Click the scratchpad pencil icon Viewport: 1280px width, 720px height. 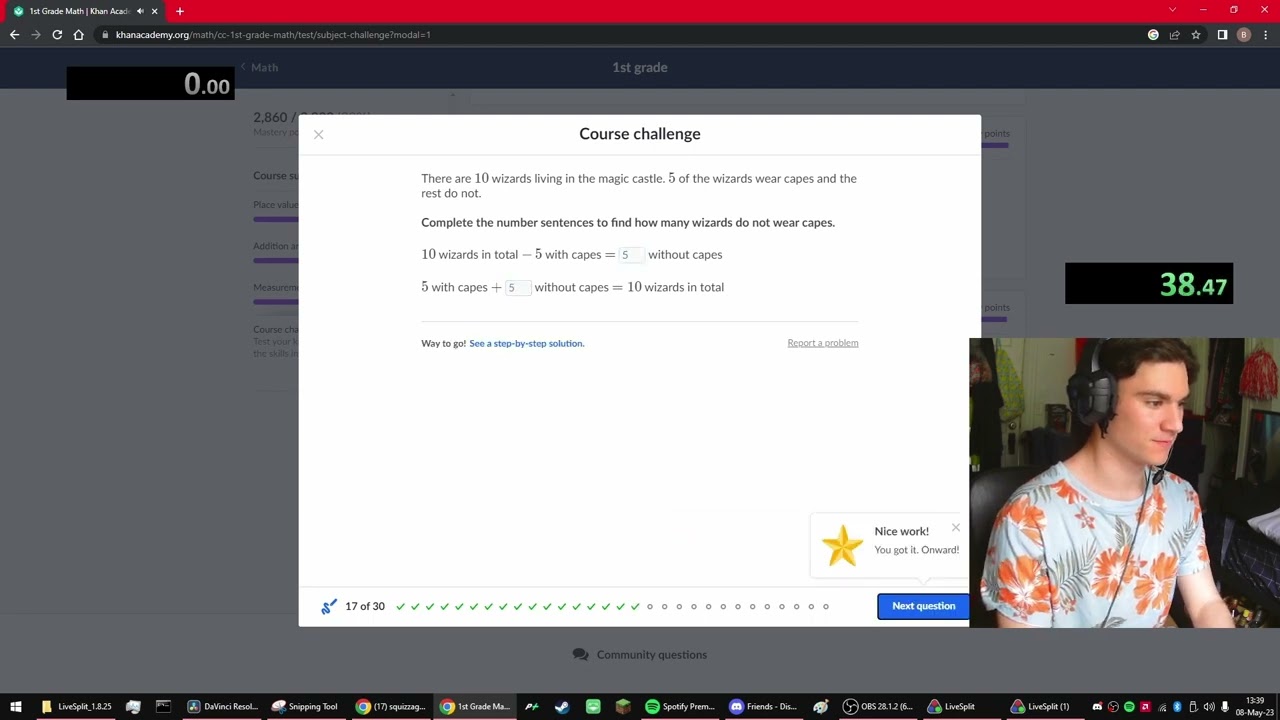pyautogui.click(x=329, y=606)
